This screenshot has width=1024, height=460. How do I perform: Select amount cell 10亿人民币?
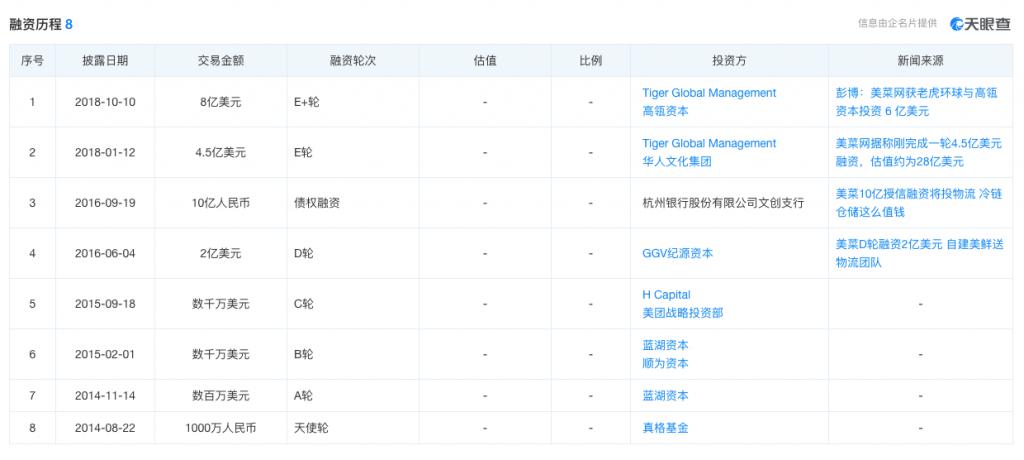point(221,203)
